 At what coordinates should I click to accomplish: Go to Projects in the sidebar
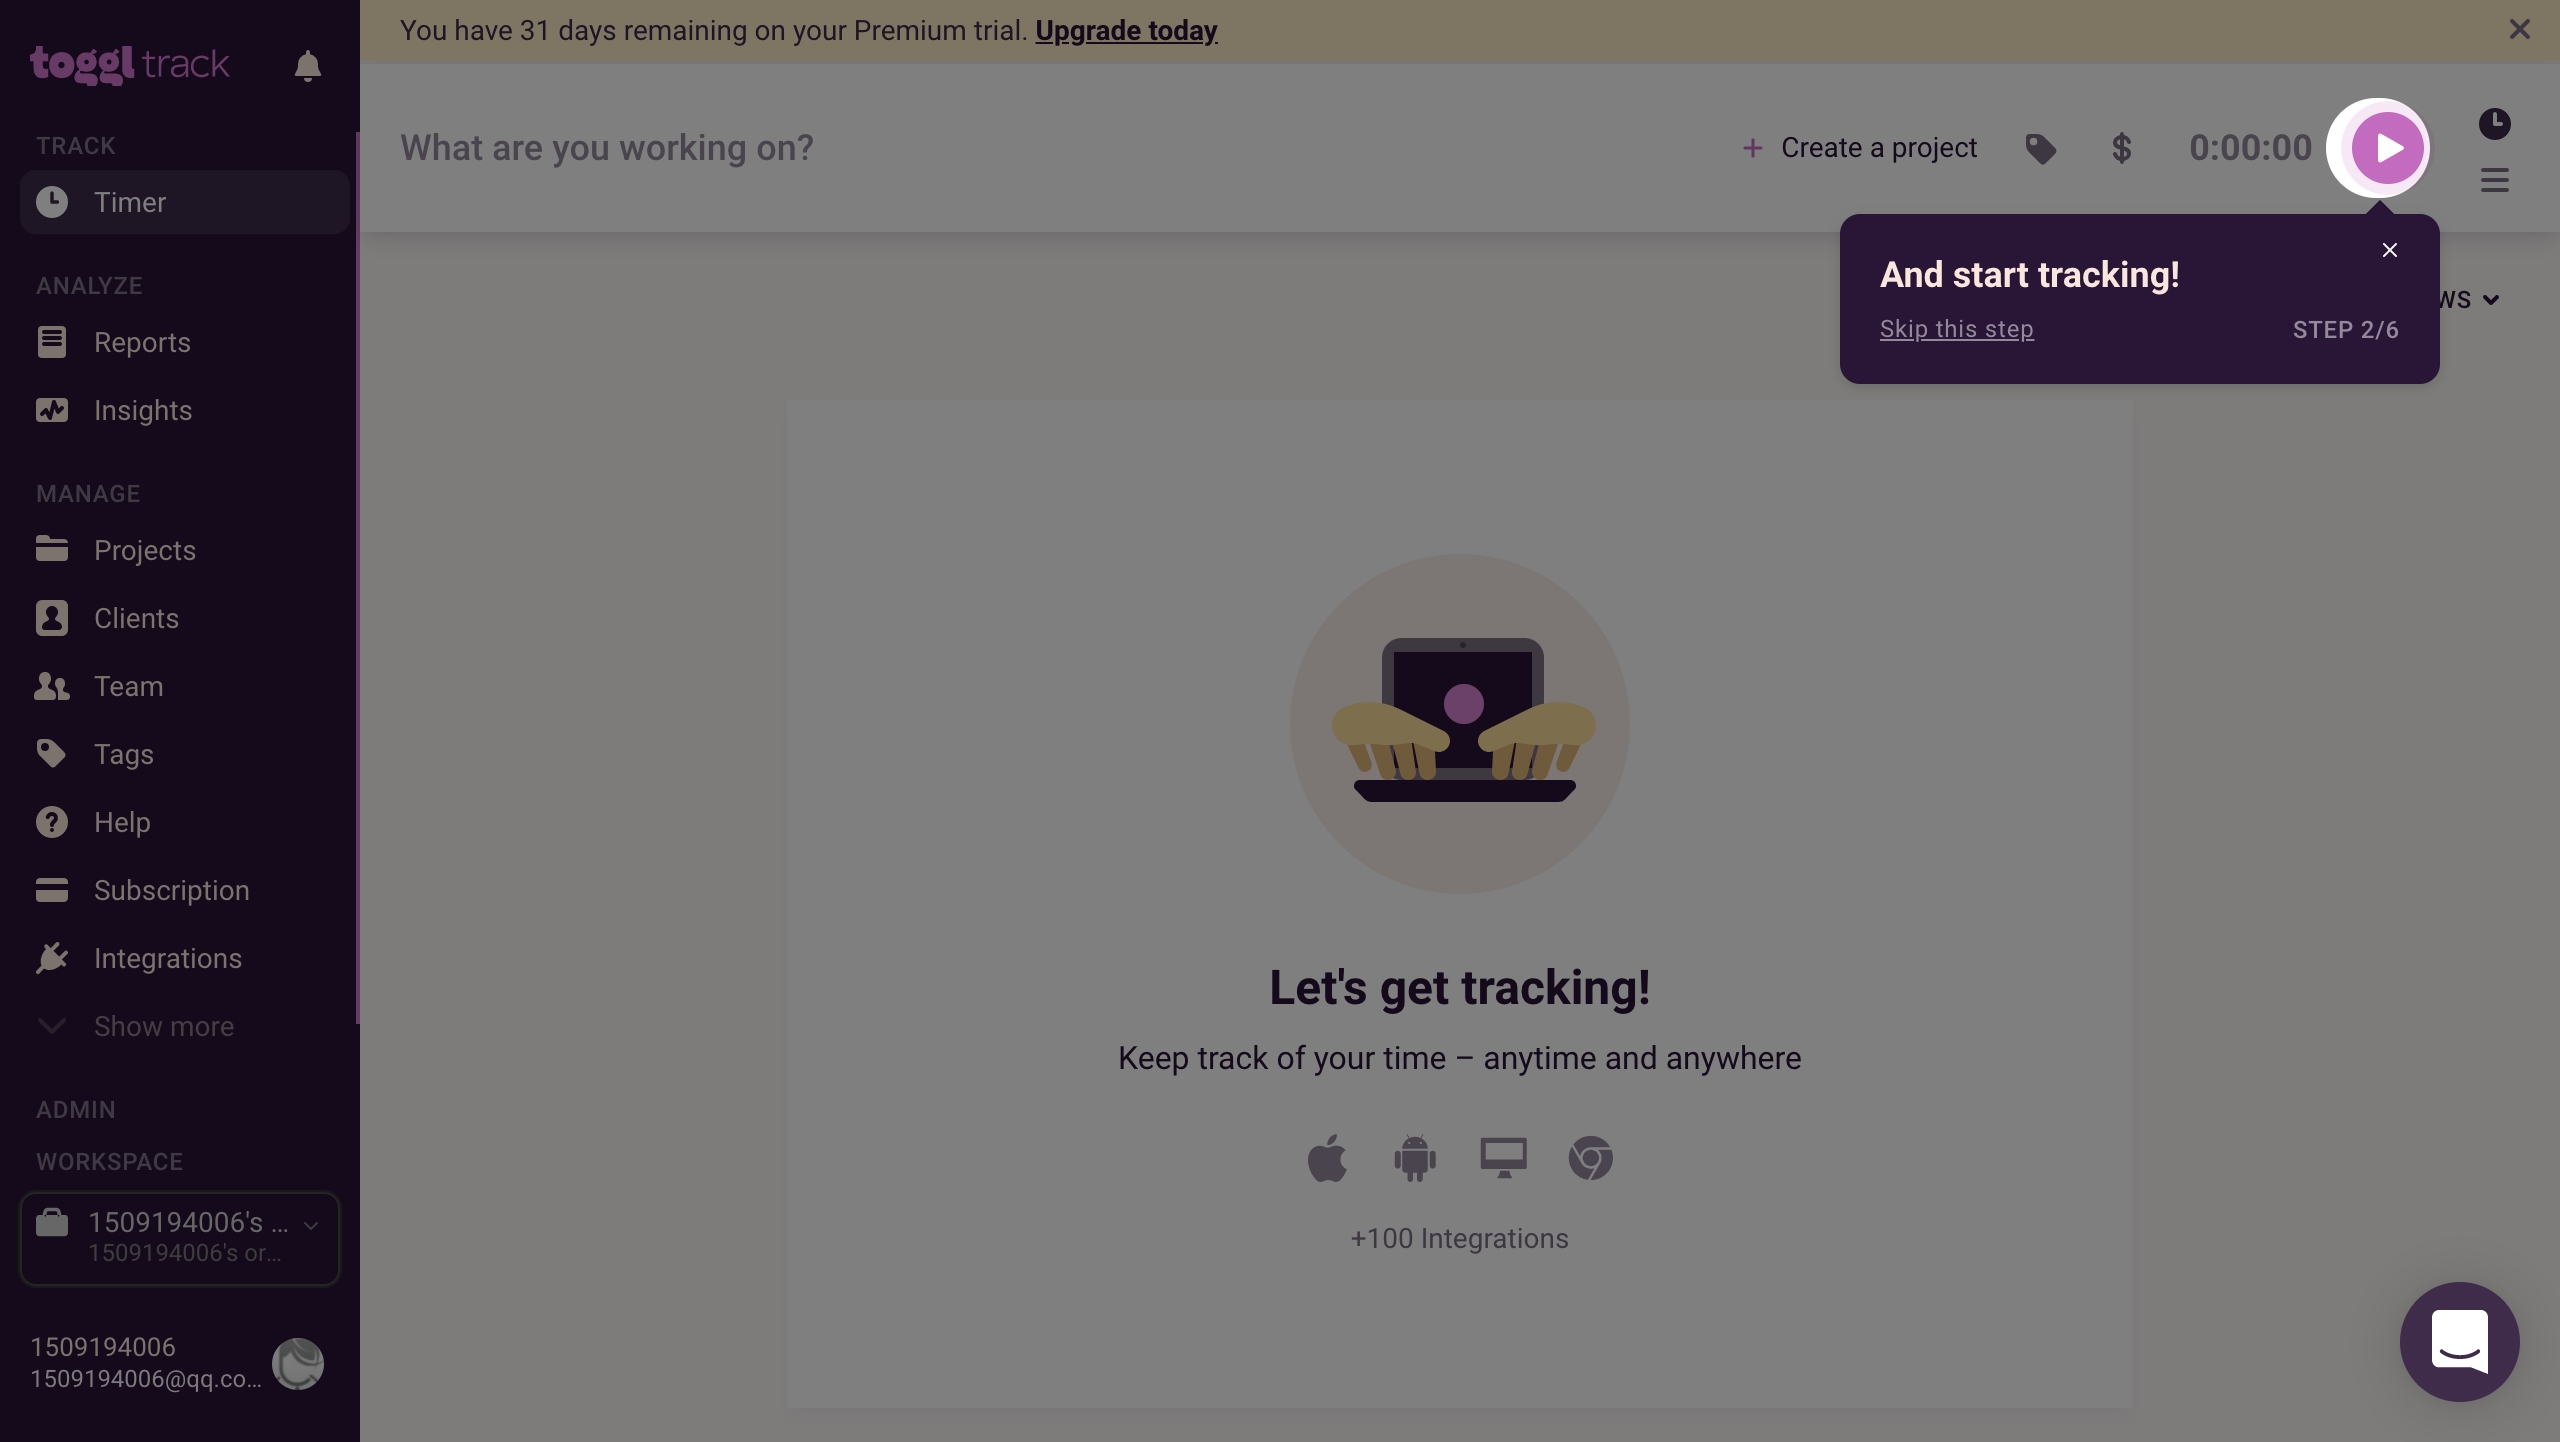(144, 550)
